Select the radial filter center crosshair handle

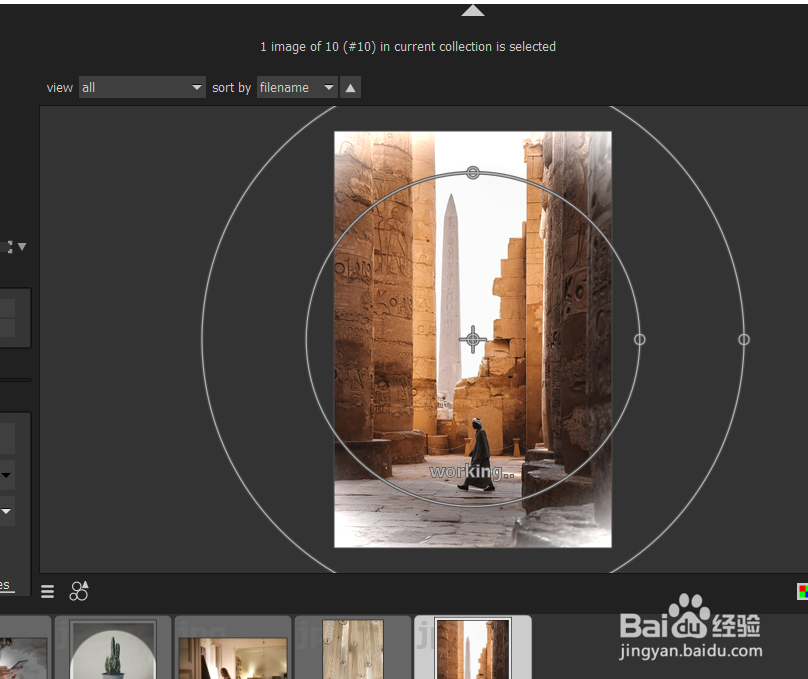473,339
